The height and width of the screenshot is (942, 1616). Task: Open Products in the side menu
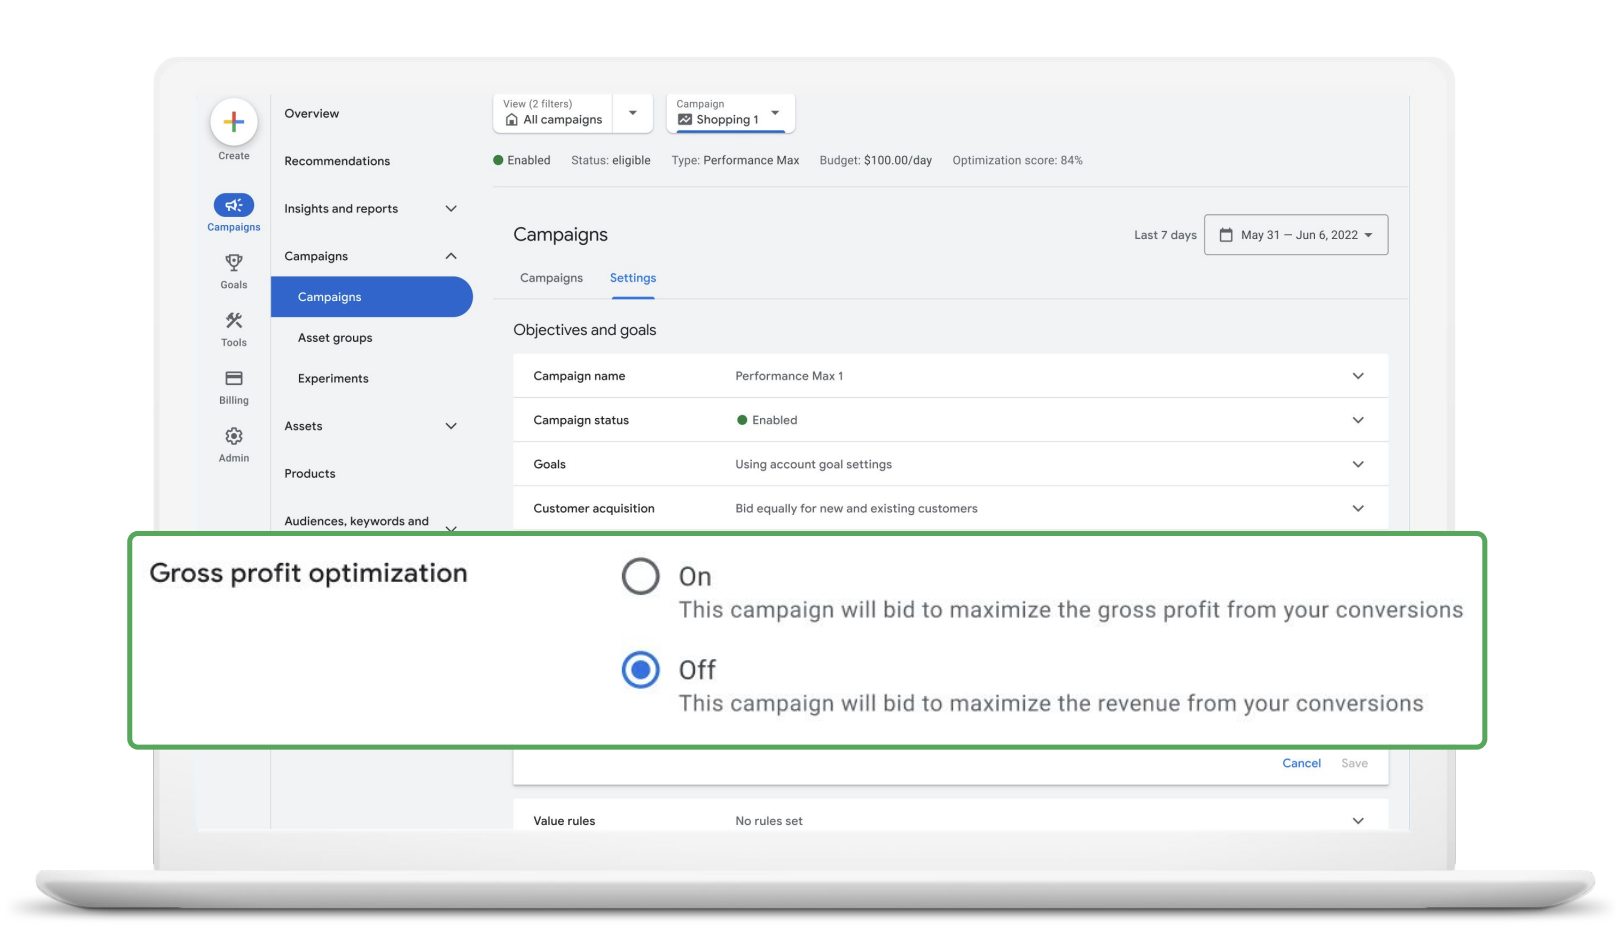tap(310, 474)
